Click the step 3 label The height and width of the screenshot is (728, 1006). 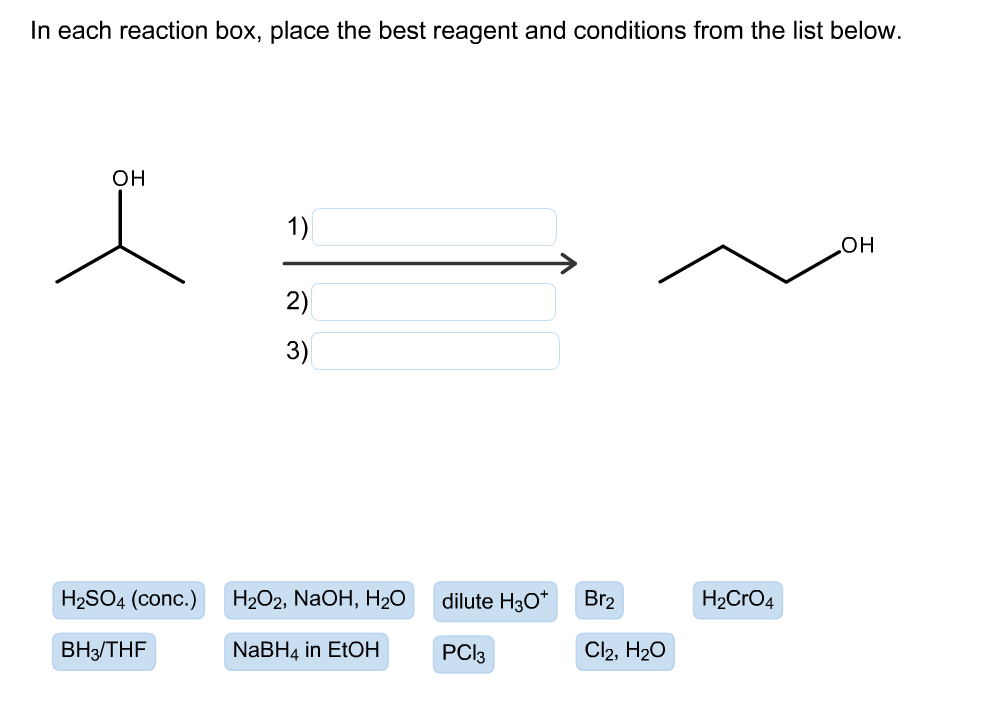(x=295, y=350)
